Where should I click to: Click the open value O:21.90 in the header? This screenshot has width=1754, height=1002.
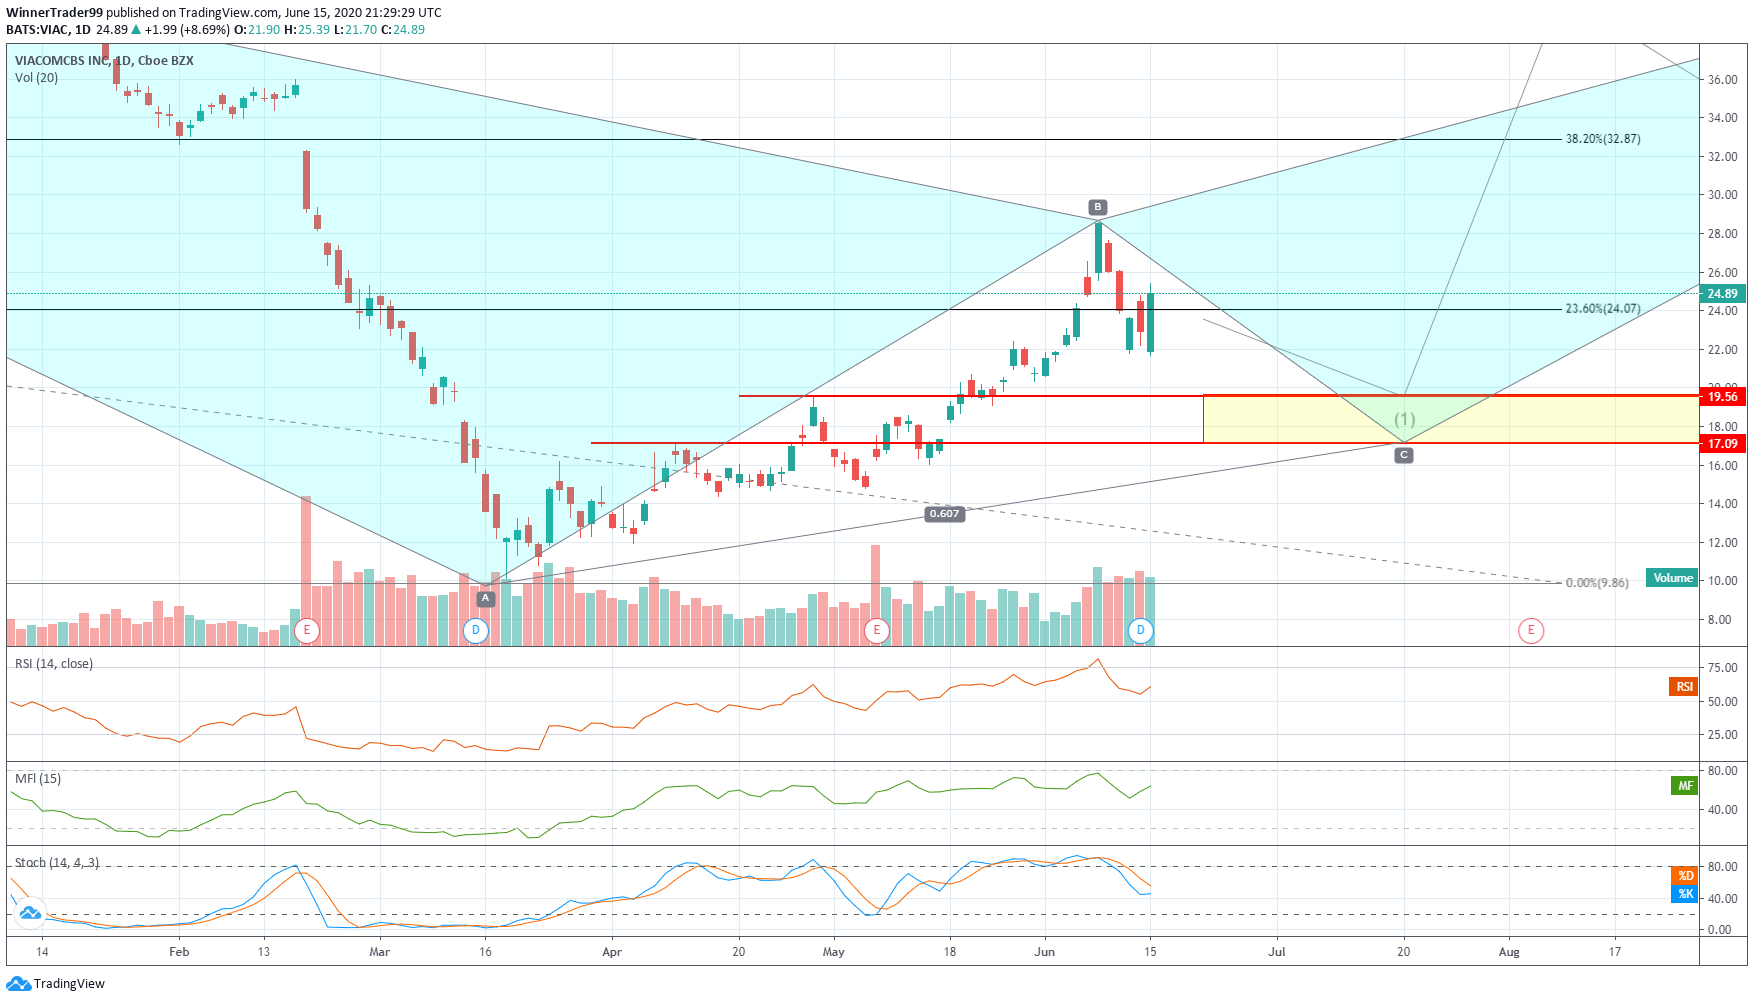258,30
